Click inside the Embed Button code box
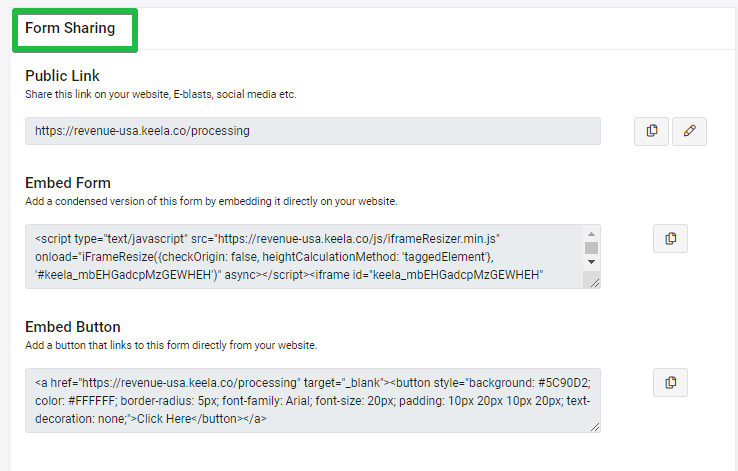 [313, 400]
